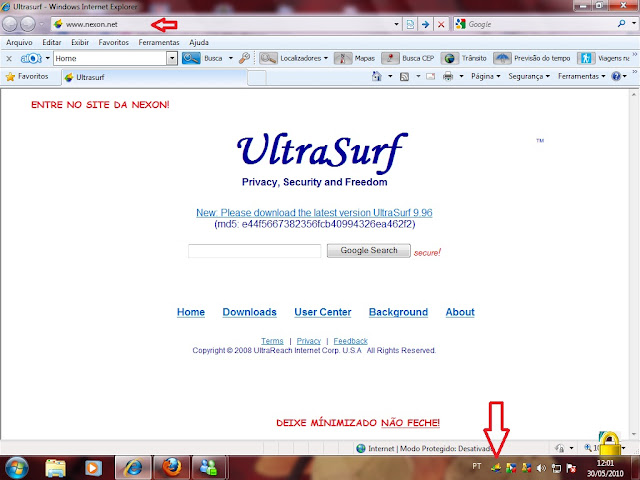Click the Privacy link
The image size is (640, 480).
[309, 341]
